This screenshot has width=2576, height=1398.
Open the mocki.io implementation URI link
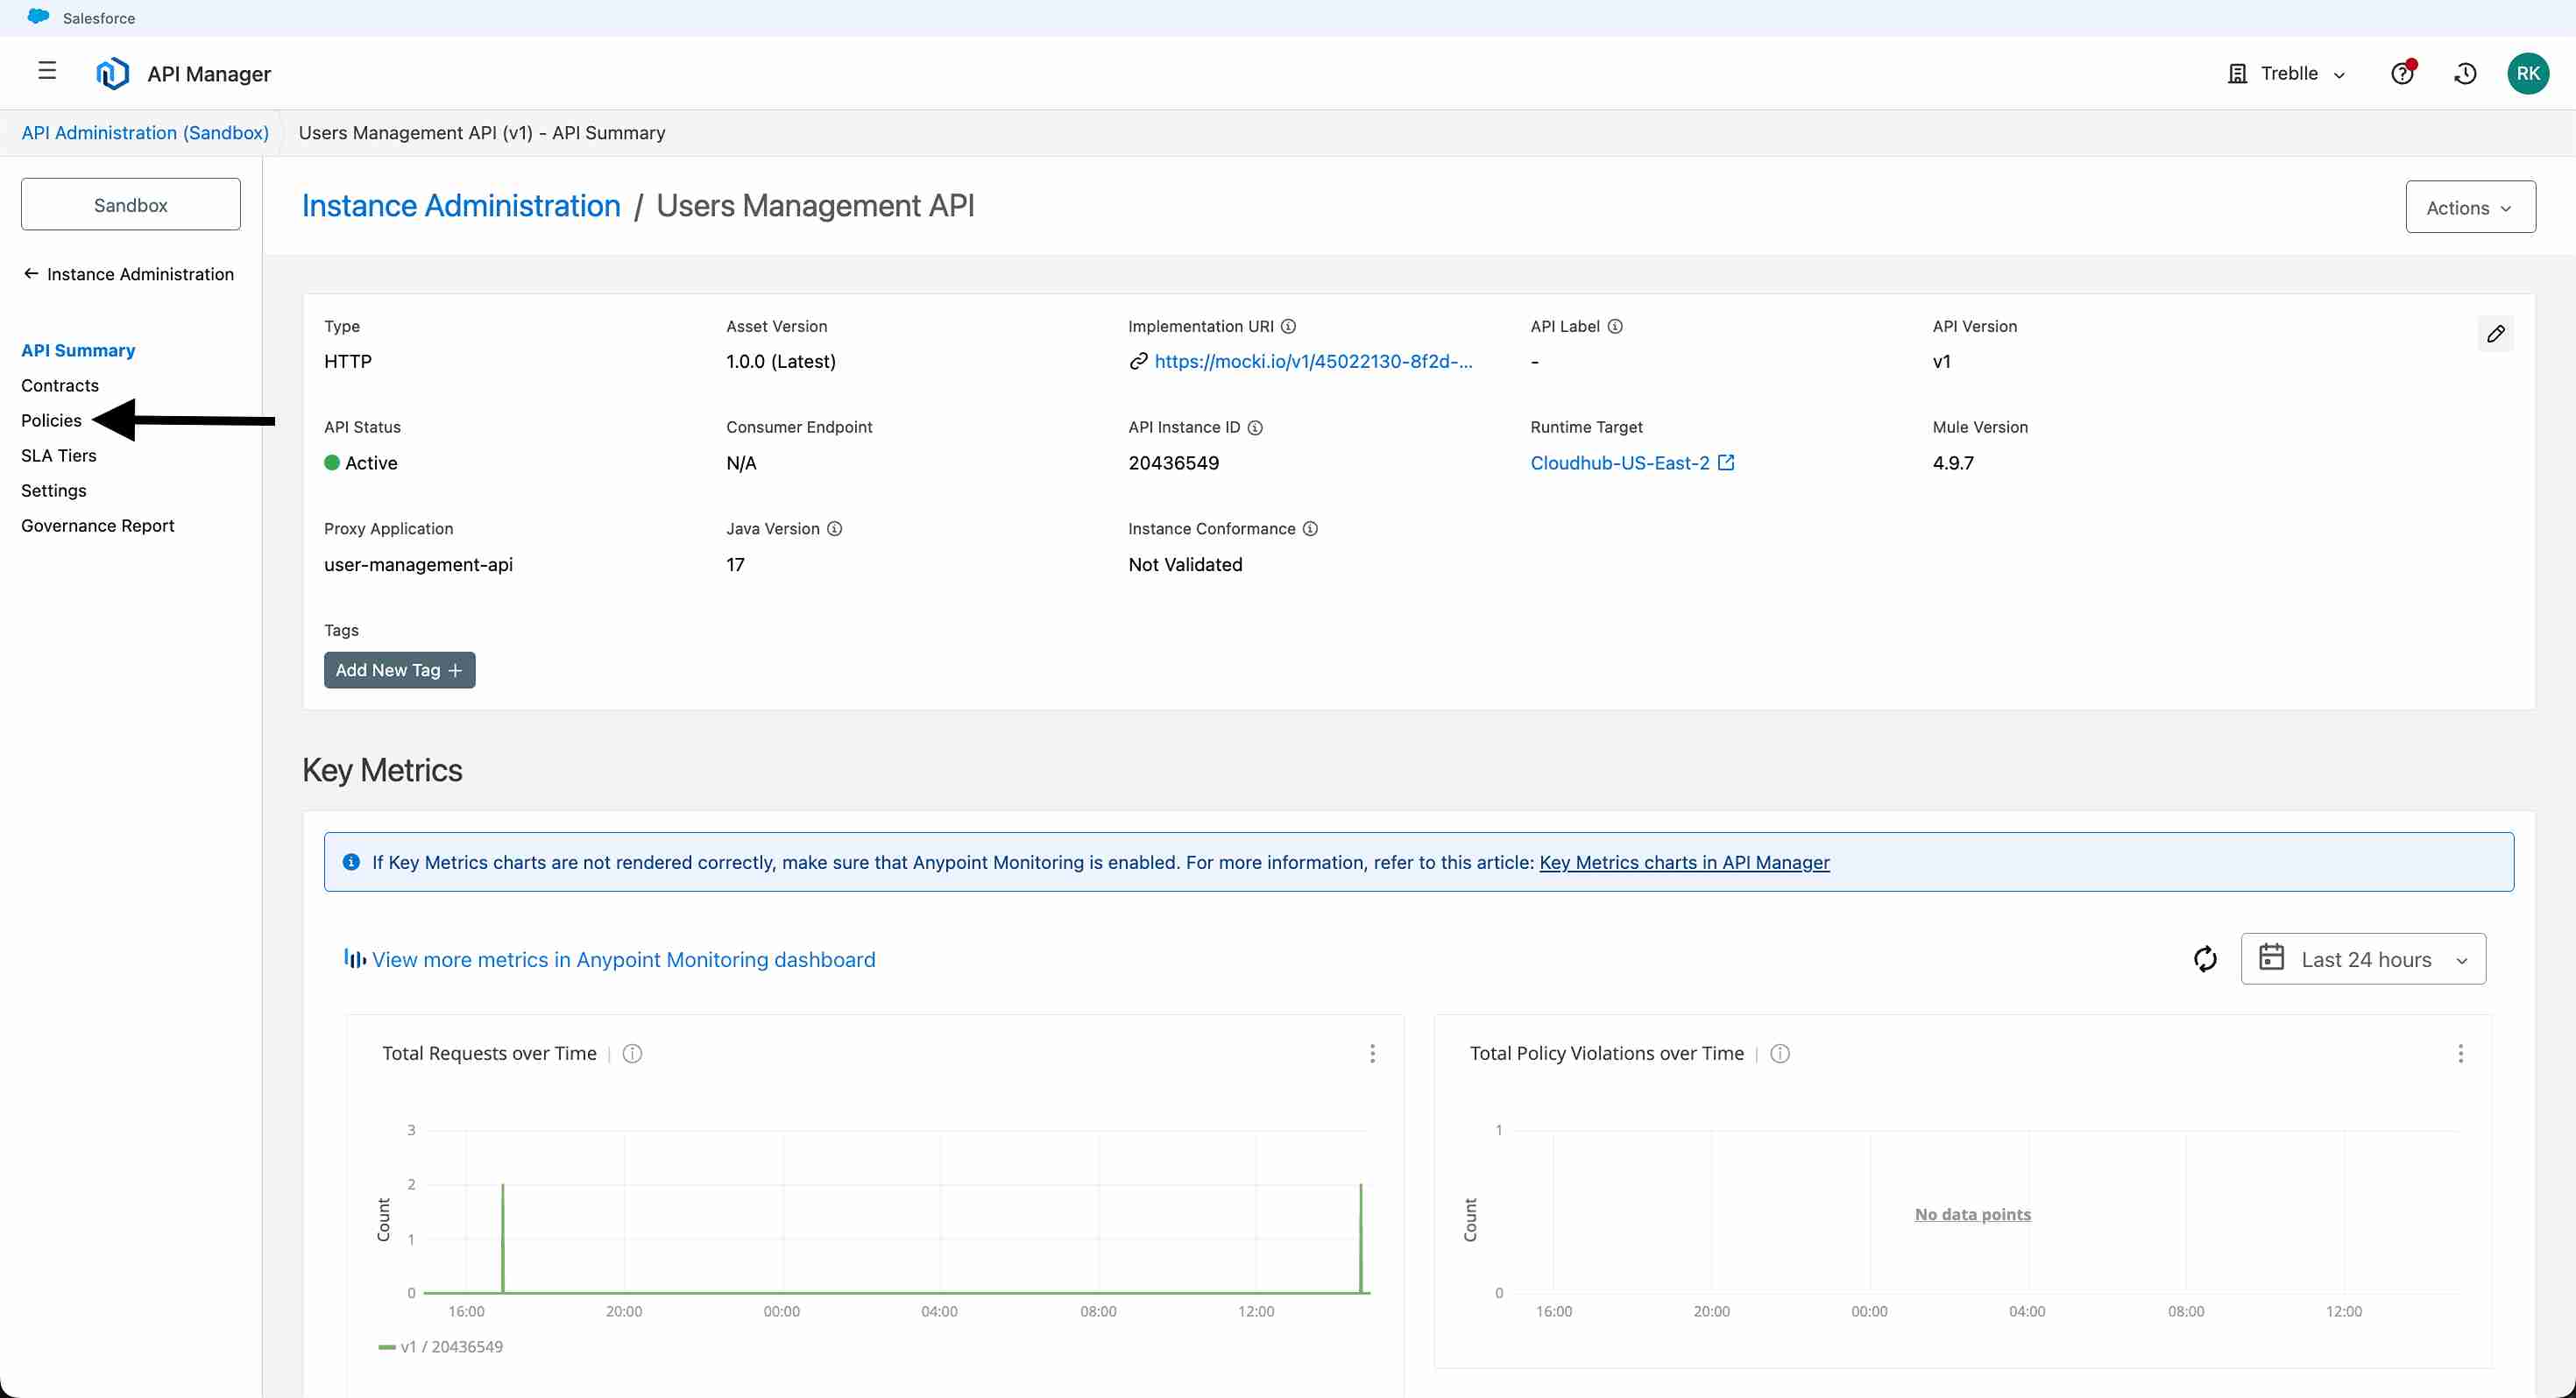(x=1313, y=361)
